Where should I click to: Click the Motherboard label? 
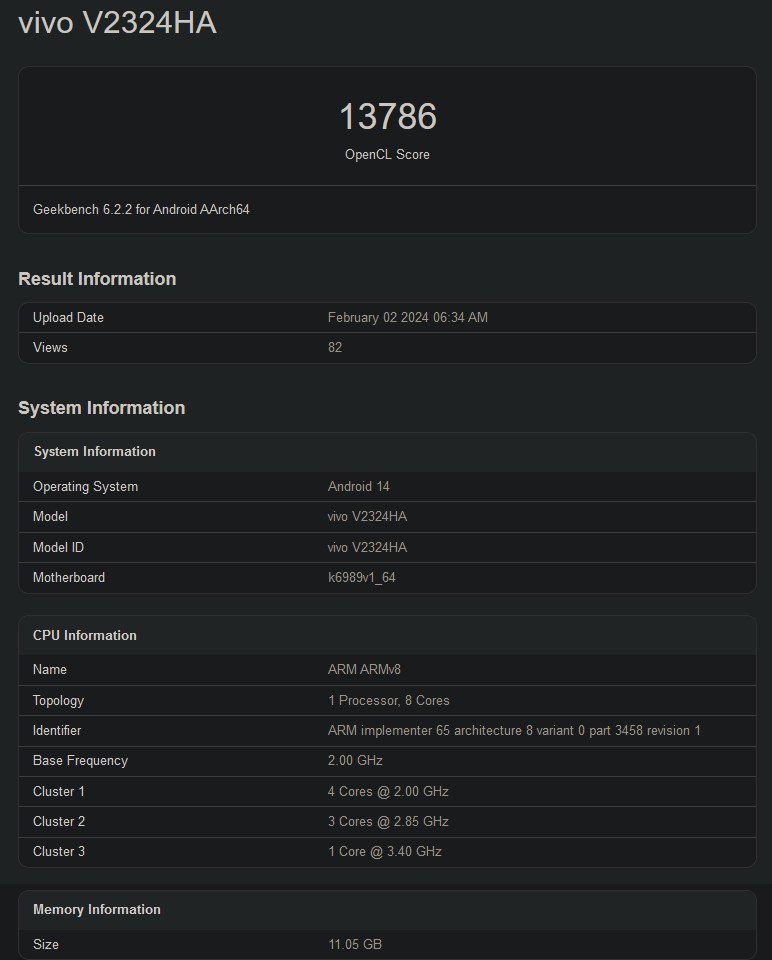[69, 577]
